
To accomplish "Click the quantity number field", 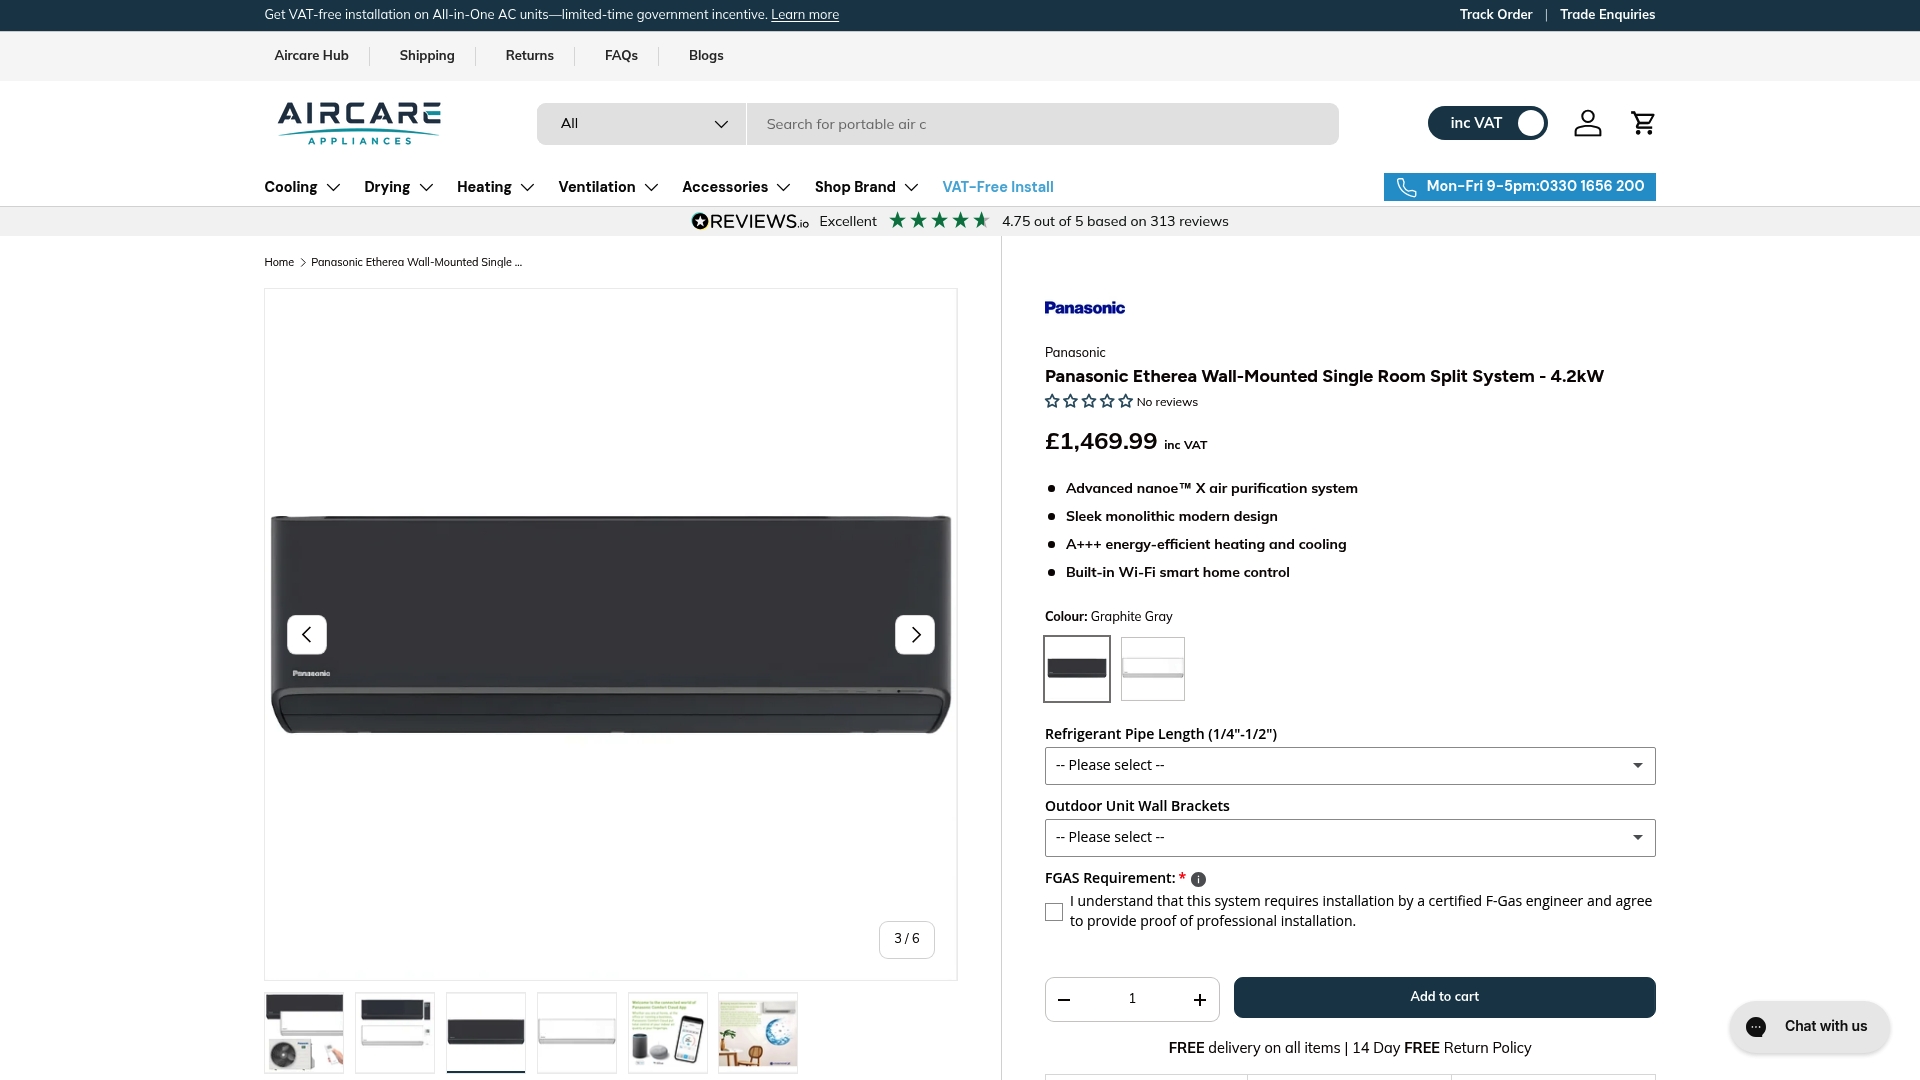I will pos(1132,999).
